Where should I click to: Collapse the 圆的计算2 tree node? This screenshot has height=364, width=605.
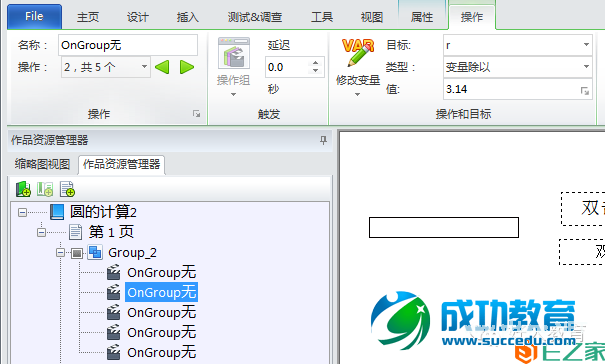23,212
